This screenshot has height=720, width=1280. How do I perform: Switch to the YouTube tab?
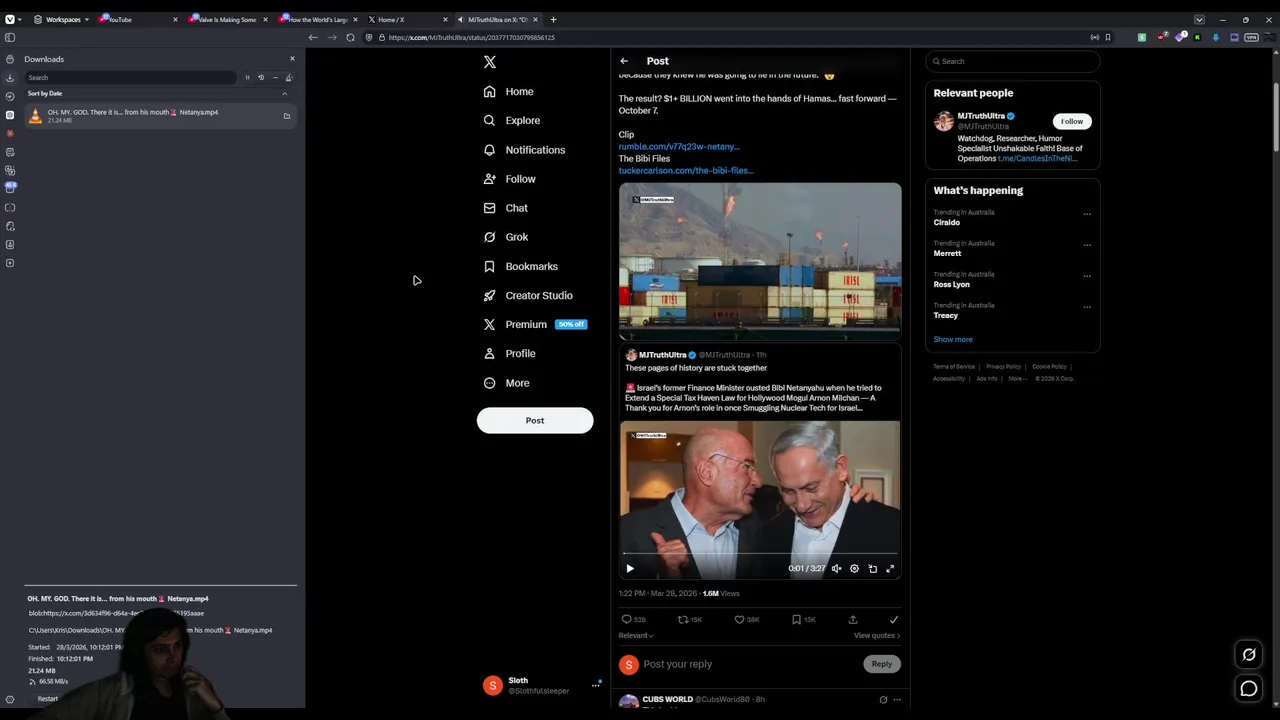pyautogui.click(x=137, y=19)
